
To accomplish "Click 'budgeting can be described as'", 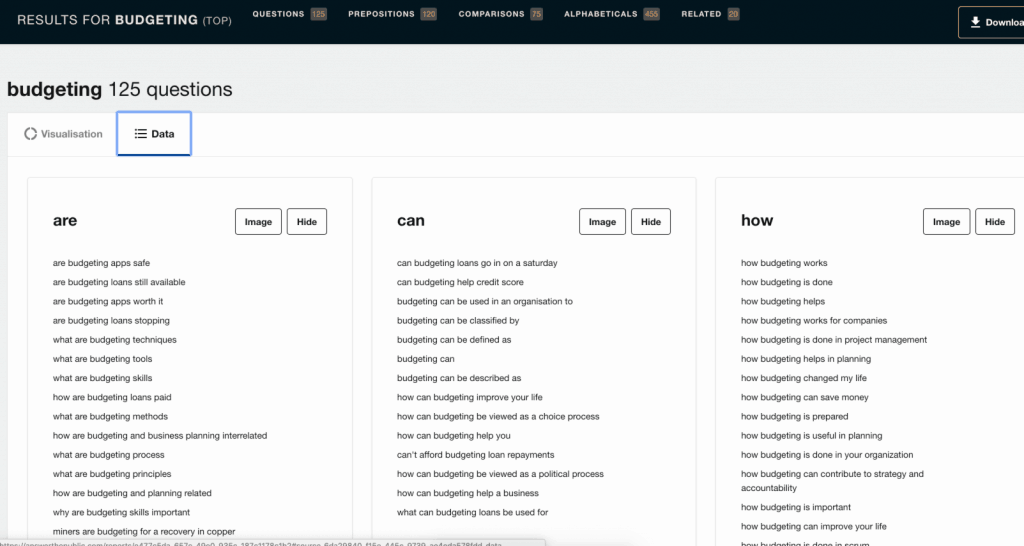I will (x=459, y=378).
